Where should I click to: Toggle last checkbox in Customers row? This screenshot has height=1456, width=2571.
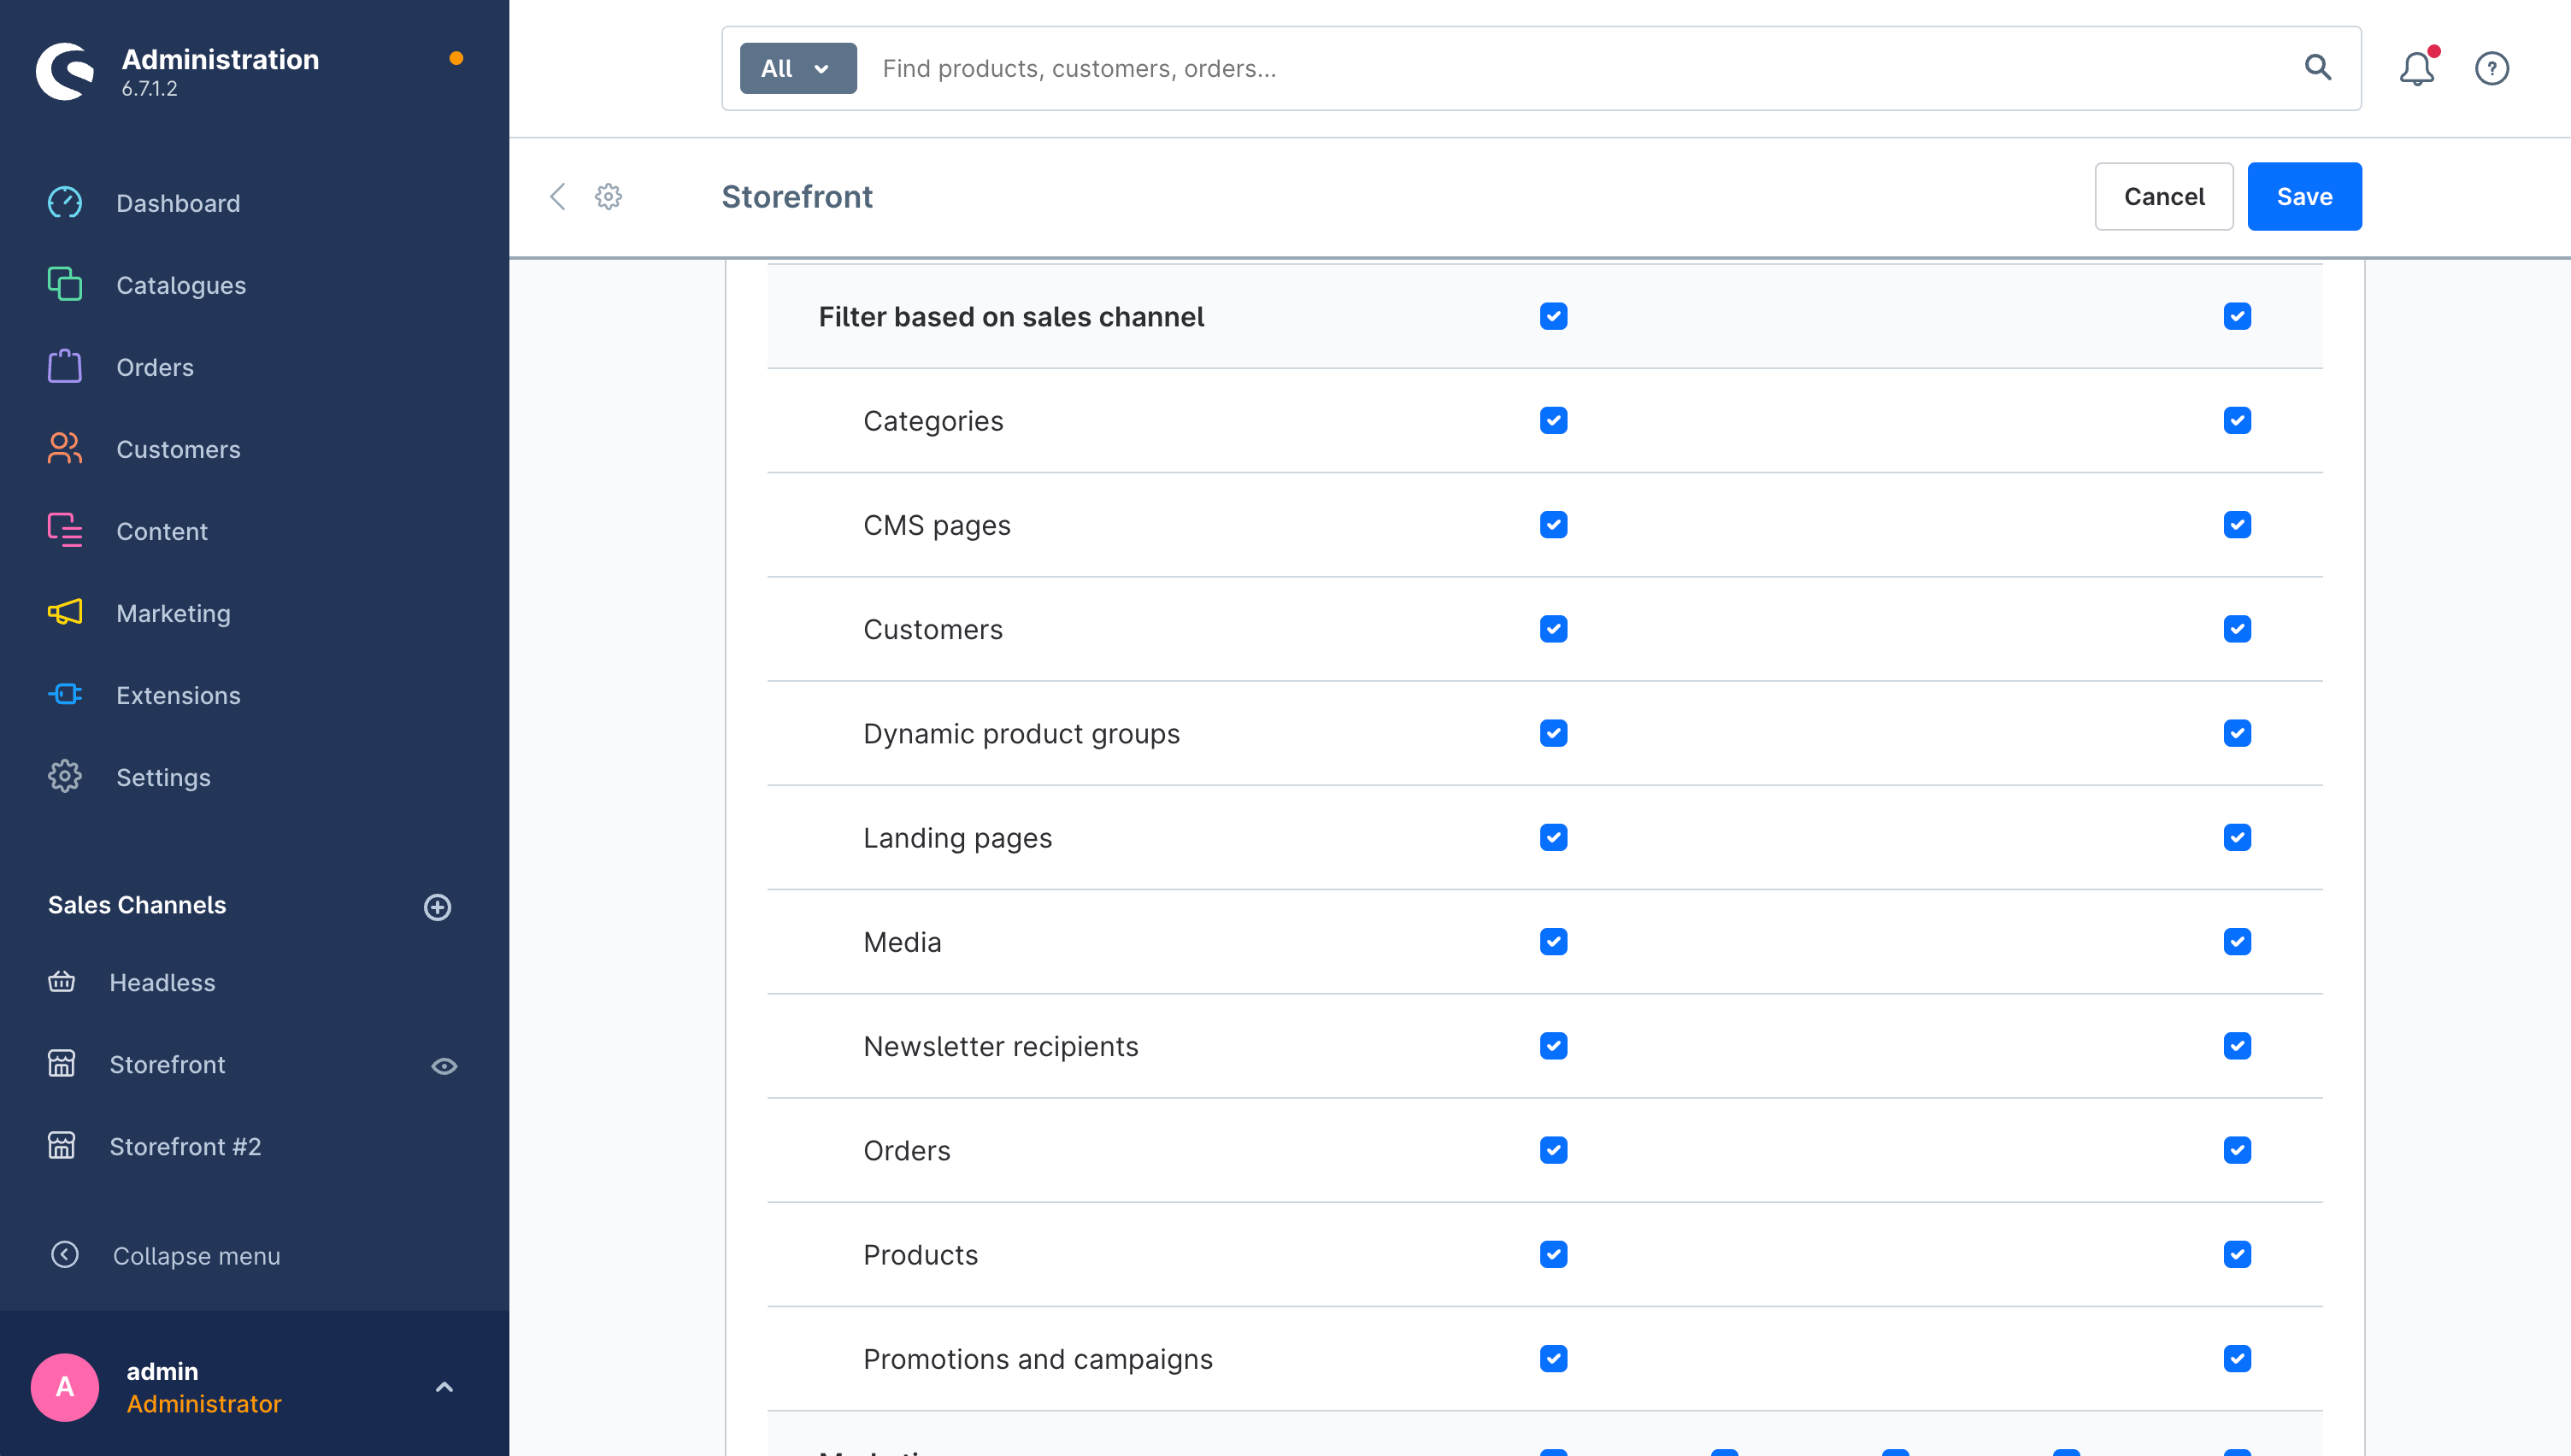click(2237, 628)
